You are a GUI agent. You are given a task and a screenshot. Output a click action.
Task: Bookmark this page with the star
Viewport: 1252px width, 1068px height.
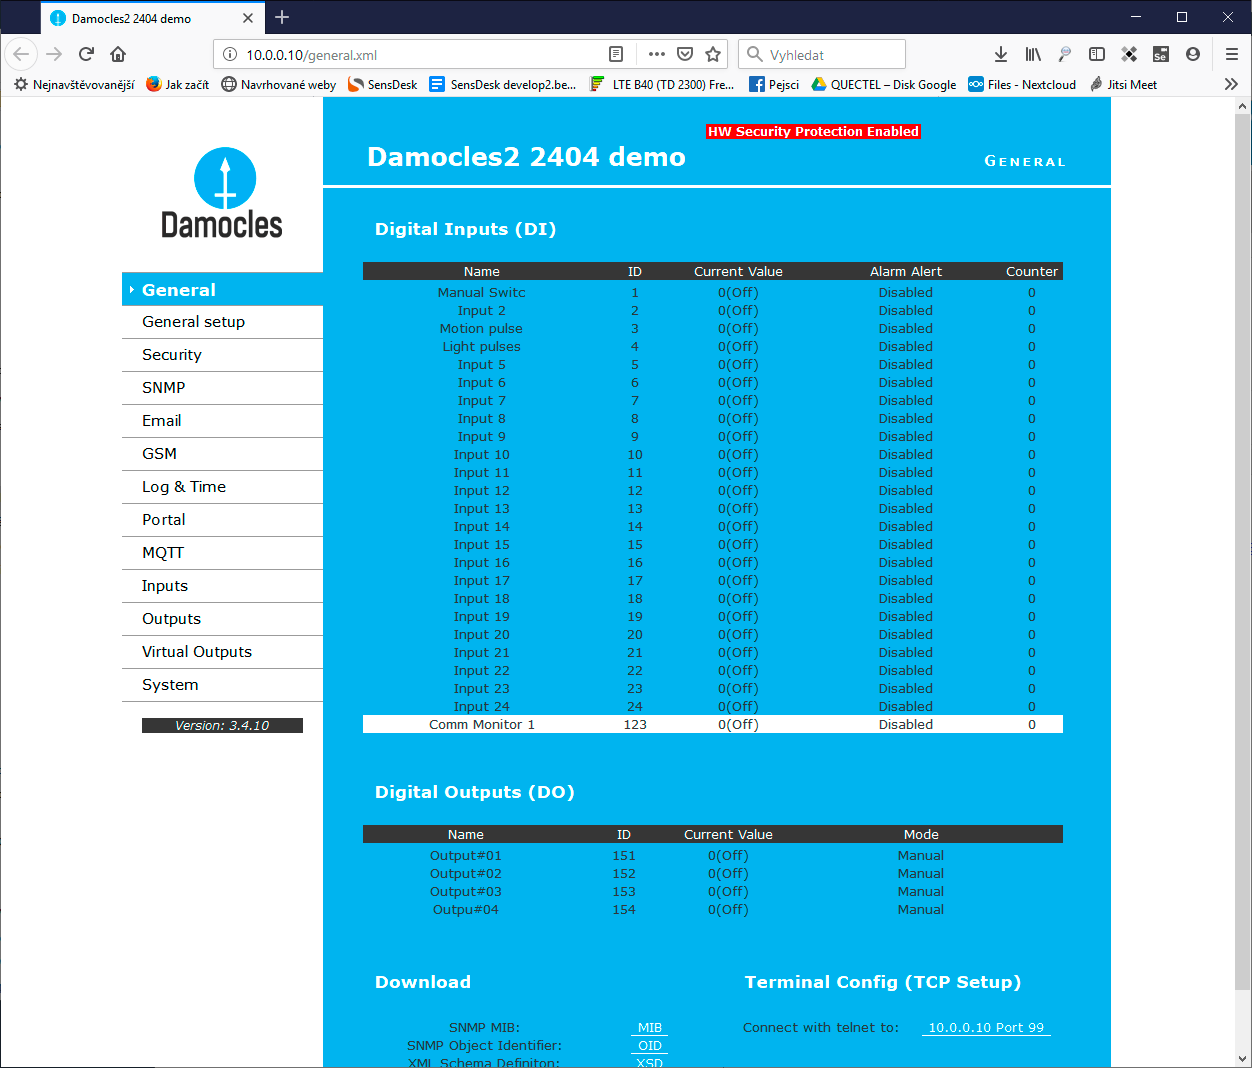coord(713,54)
